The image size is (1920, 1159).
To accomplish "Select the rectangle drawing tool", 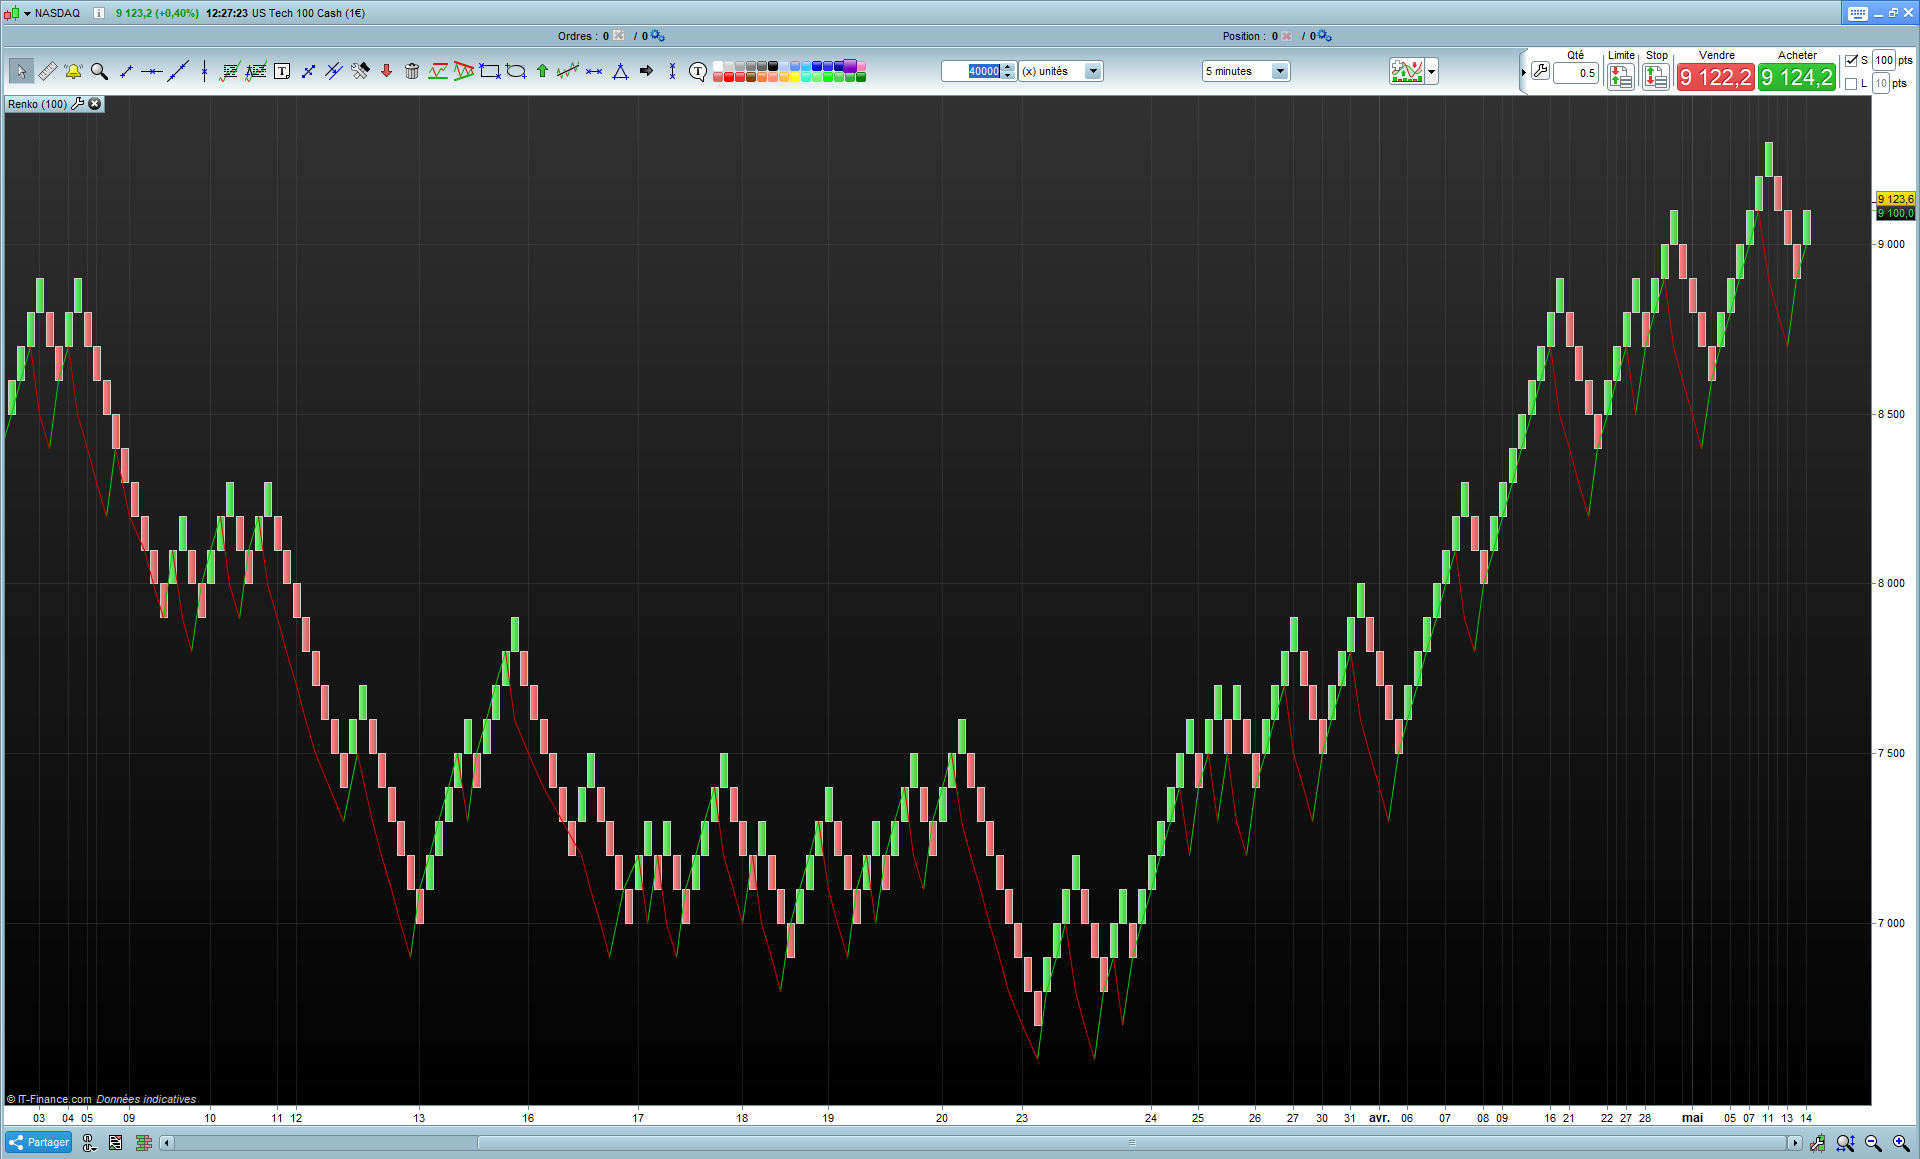I will pyautogui.click(x=490, y=71).
